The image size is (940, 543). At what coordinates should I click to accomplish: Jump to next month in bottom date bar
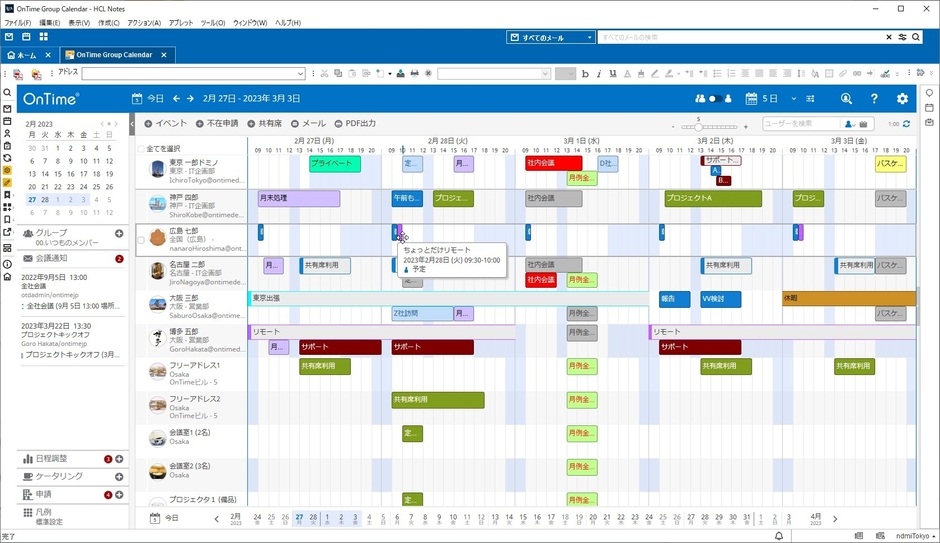(835, 519)
